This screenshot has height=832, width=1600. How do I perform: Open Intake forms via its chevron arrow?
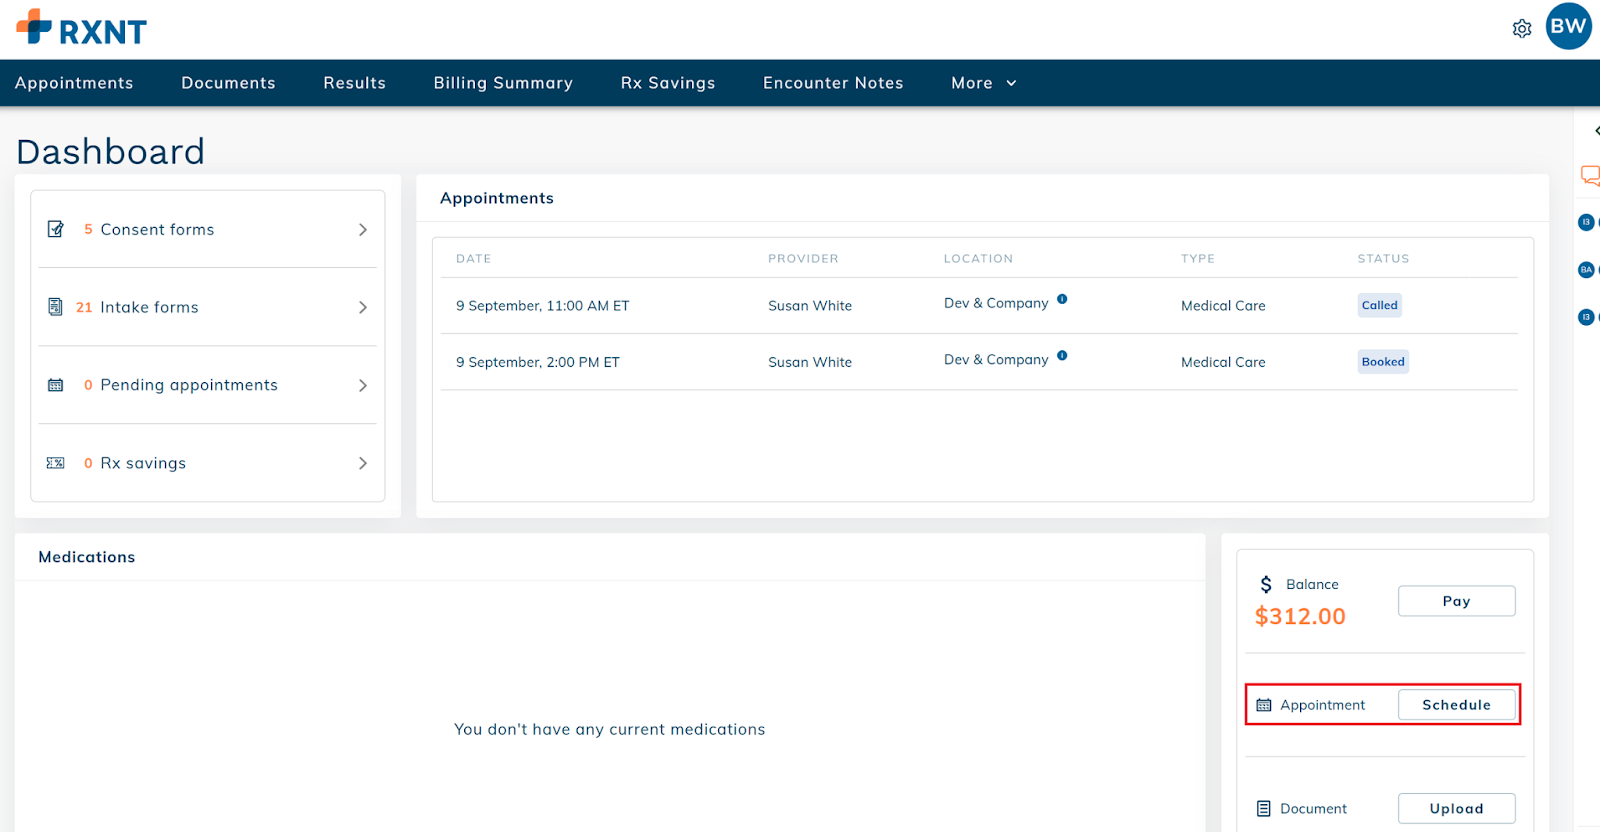pyautogui.click(x=362, y=308)
